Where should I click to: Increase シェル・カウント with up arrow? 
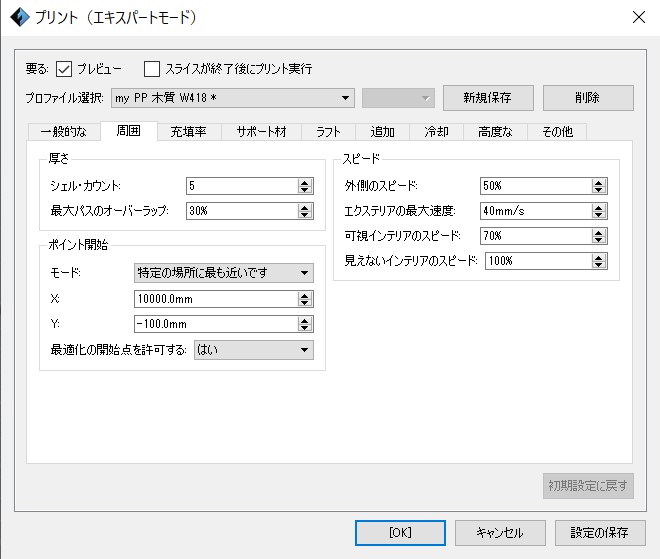pos(305,182)
